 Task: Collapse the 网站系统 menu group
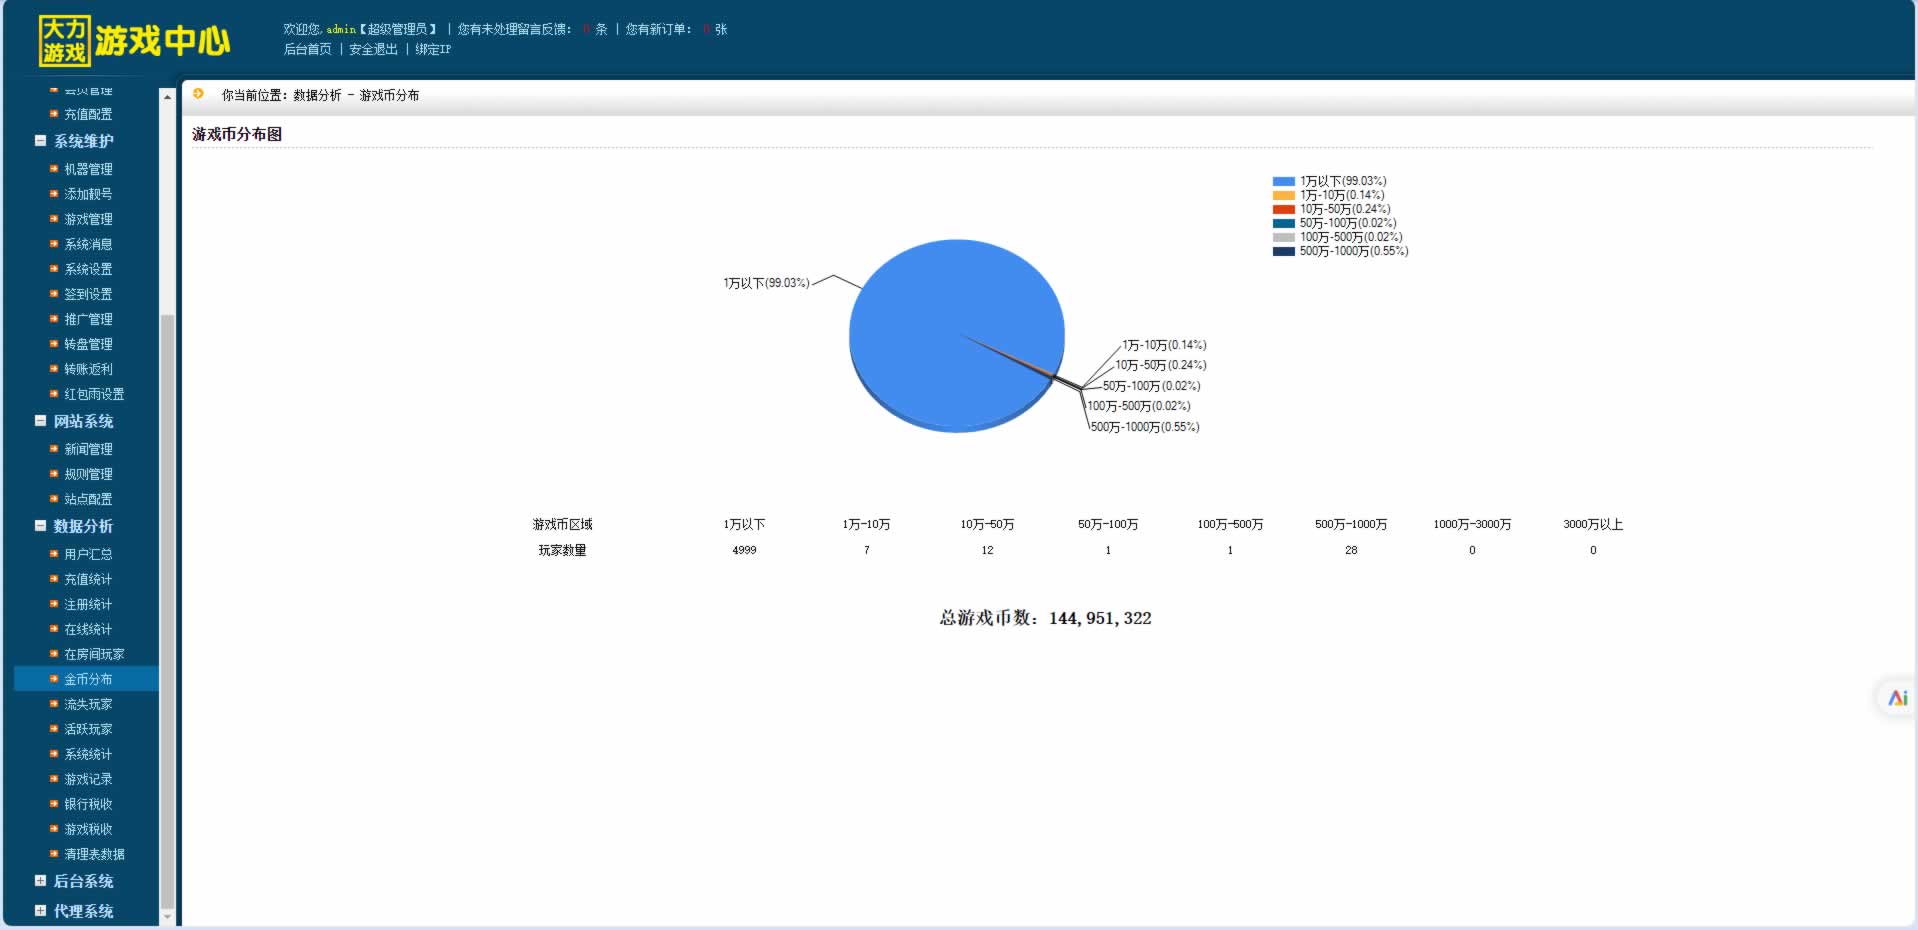click(x=41, y=421)
